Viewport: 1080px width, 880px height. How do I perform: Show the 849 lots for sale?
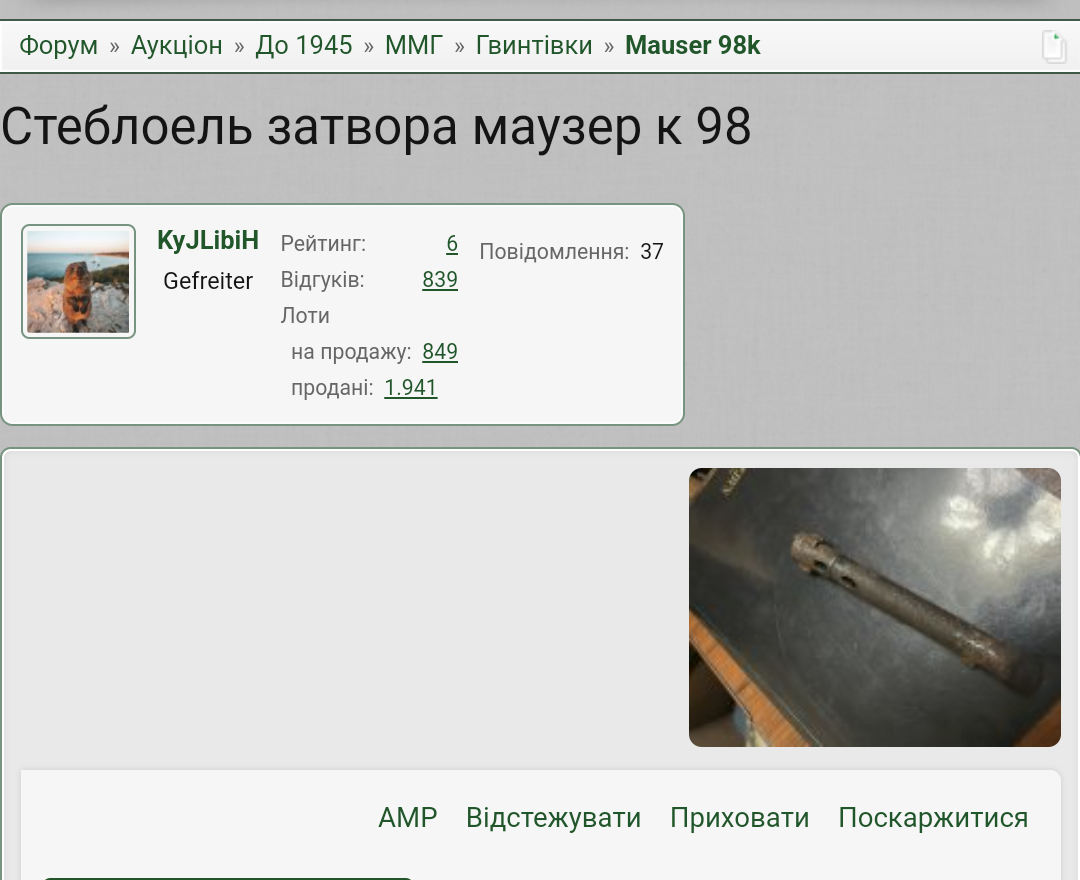click(x=439, y=352)
